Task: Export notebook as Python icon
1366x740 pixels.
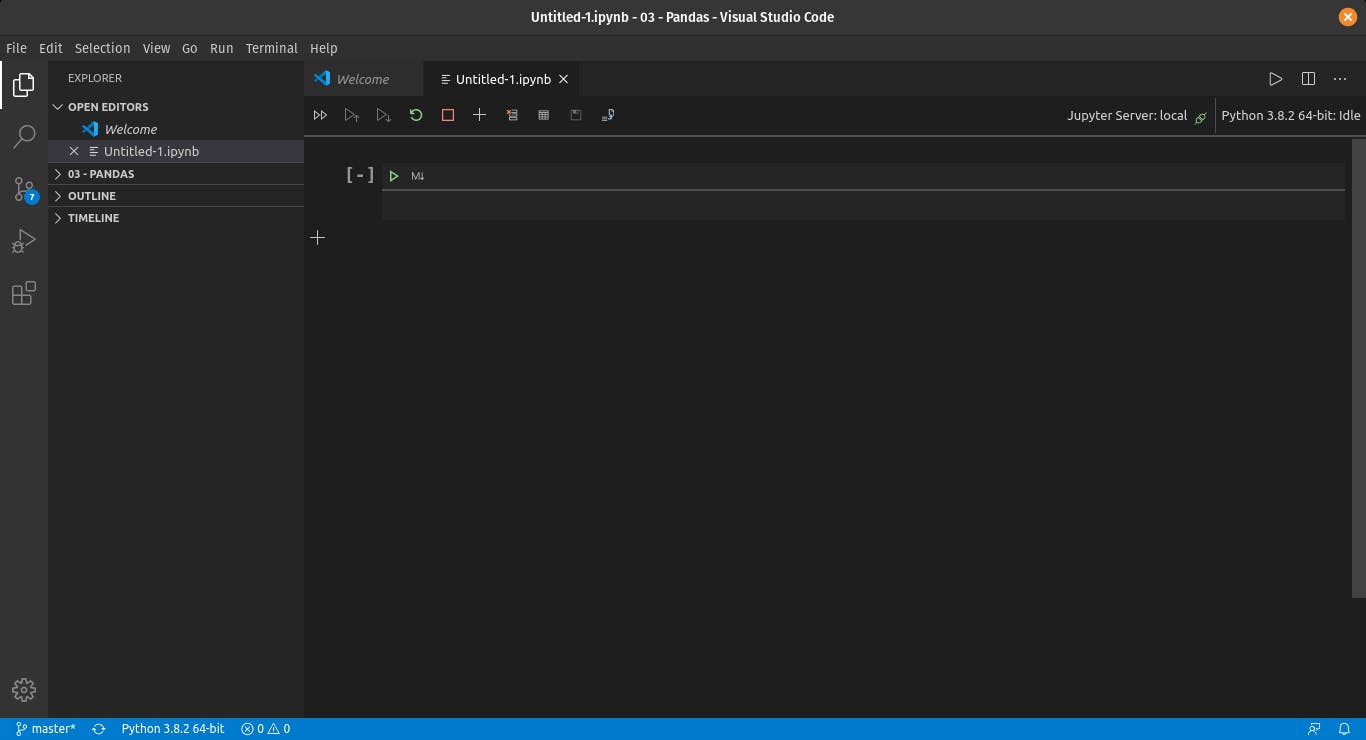Action: coord(608,115)
